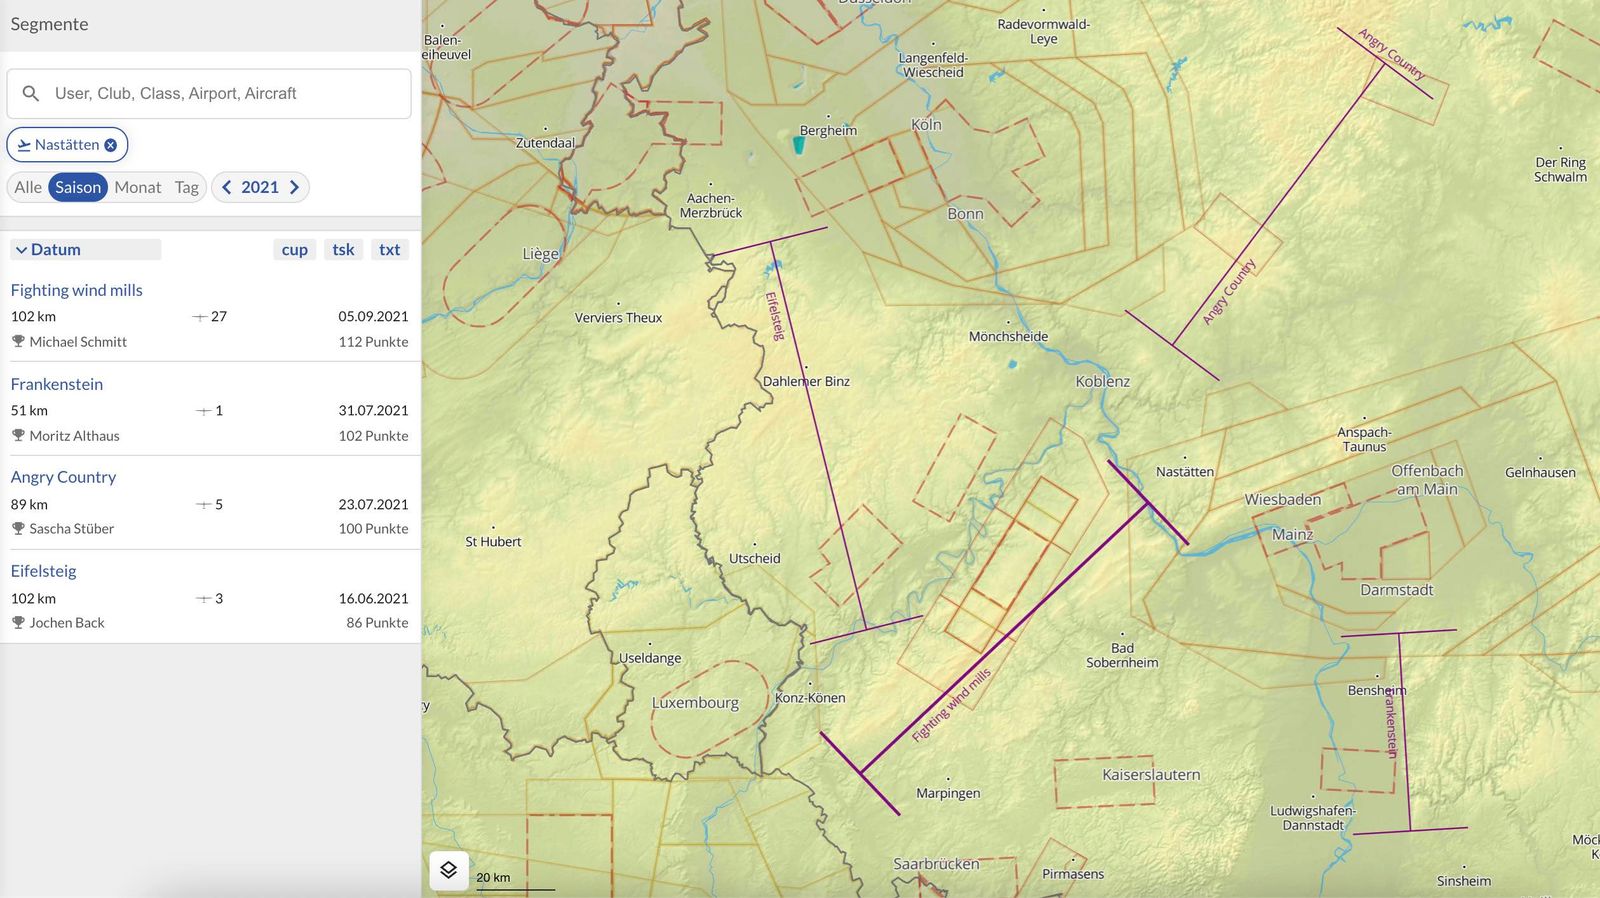
Task: Switch time filter to Tag
Action: click(x=186, y=187)
